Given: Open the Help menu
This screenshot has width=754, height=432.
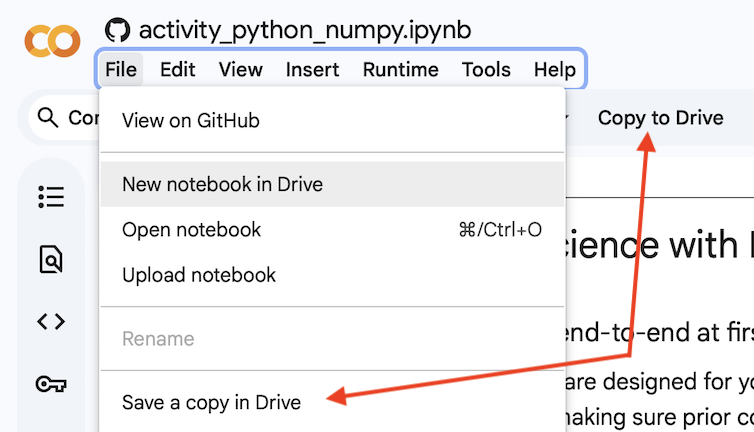Looking at the screenshot, I should pos(554,70).
